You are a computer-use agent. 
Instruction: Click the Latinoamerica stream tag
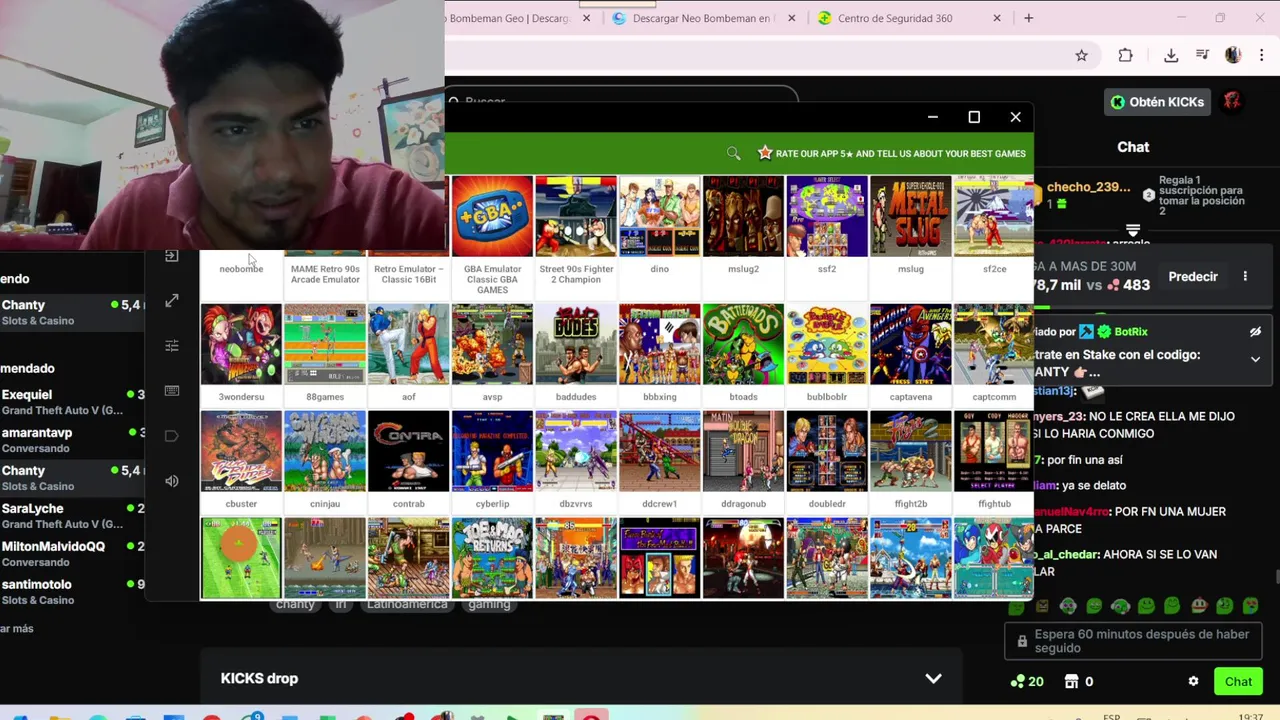pyautogui.click(x=407, y=604)
